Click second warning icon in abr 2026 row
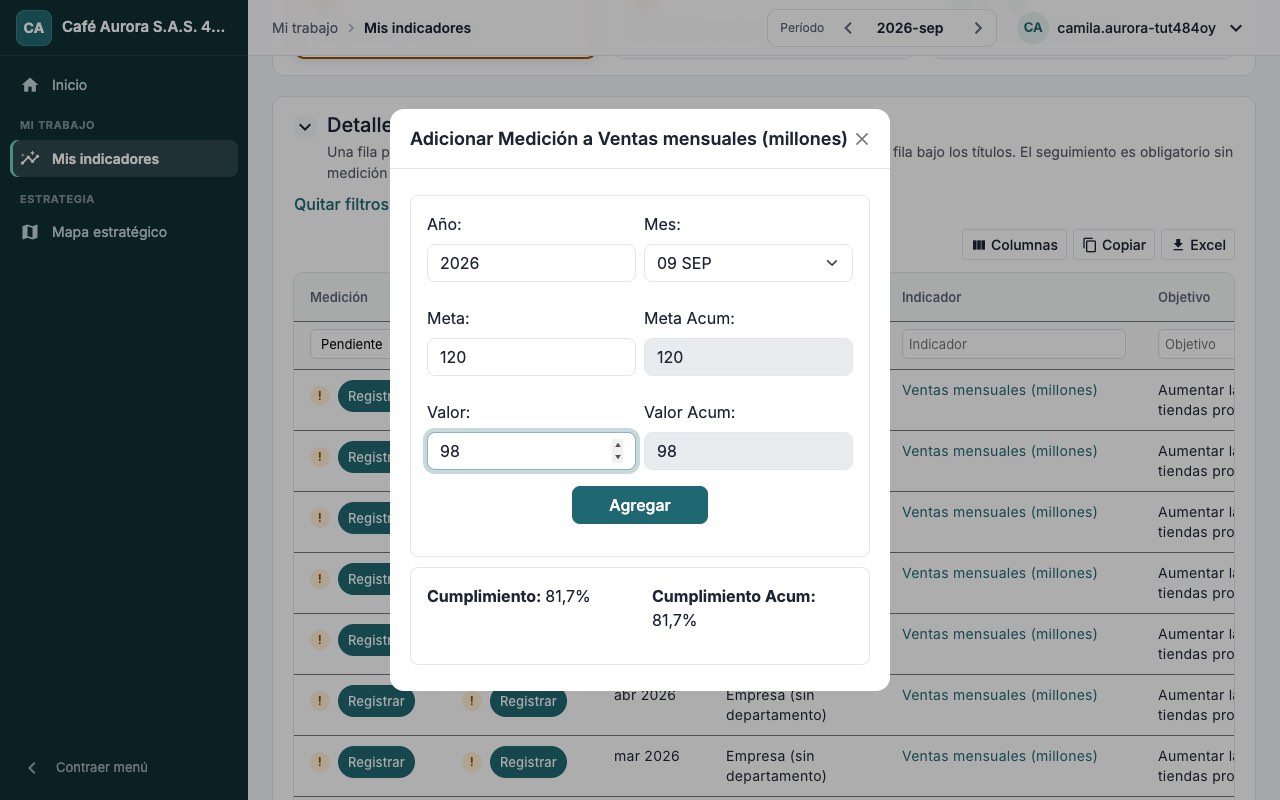 pos(471,701)
